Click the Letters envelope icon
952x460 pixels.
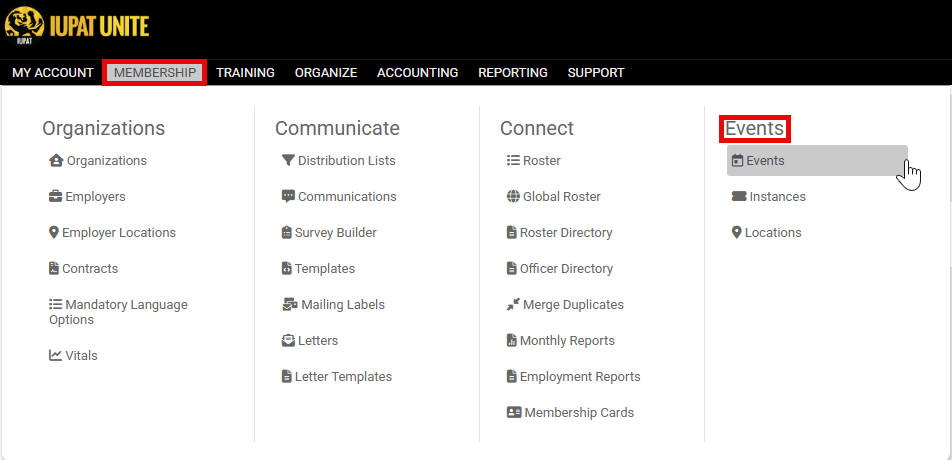click(x=288, y=340)
